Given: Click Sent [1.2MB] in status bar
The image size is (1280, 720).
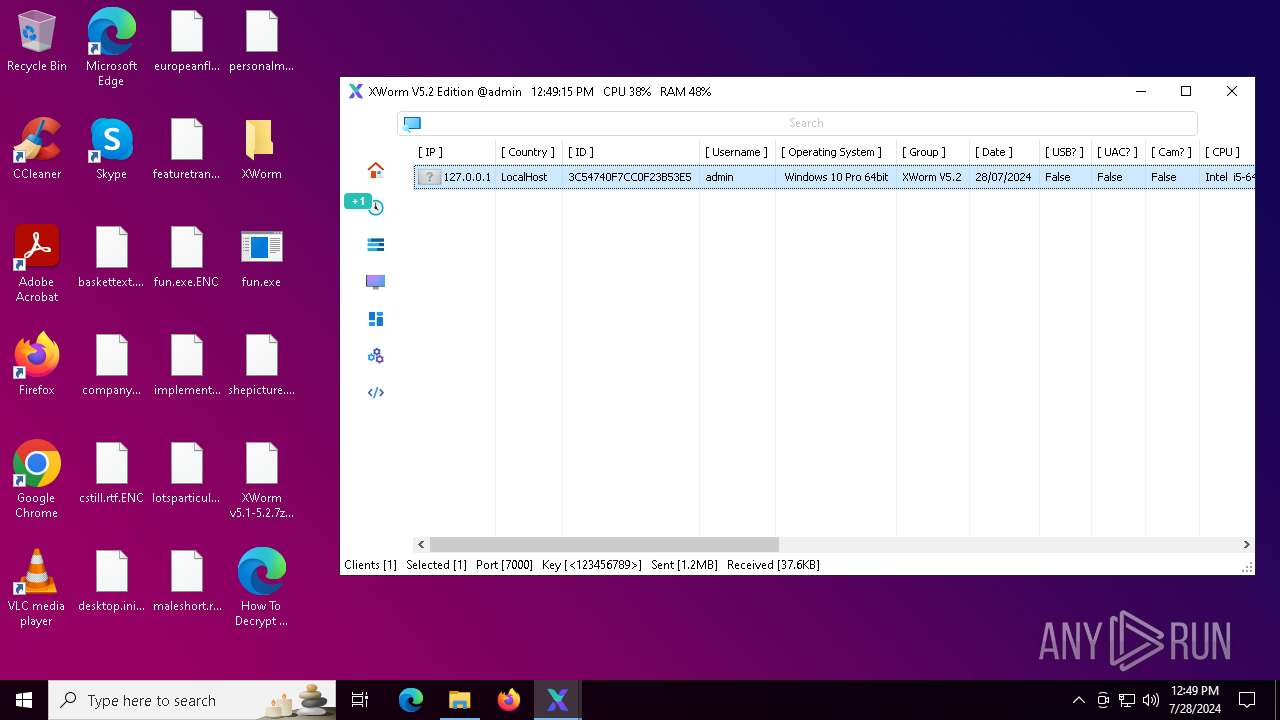Looking at the screenshot, I should [684, 565].
